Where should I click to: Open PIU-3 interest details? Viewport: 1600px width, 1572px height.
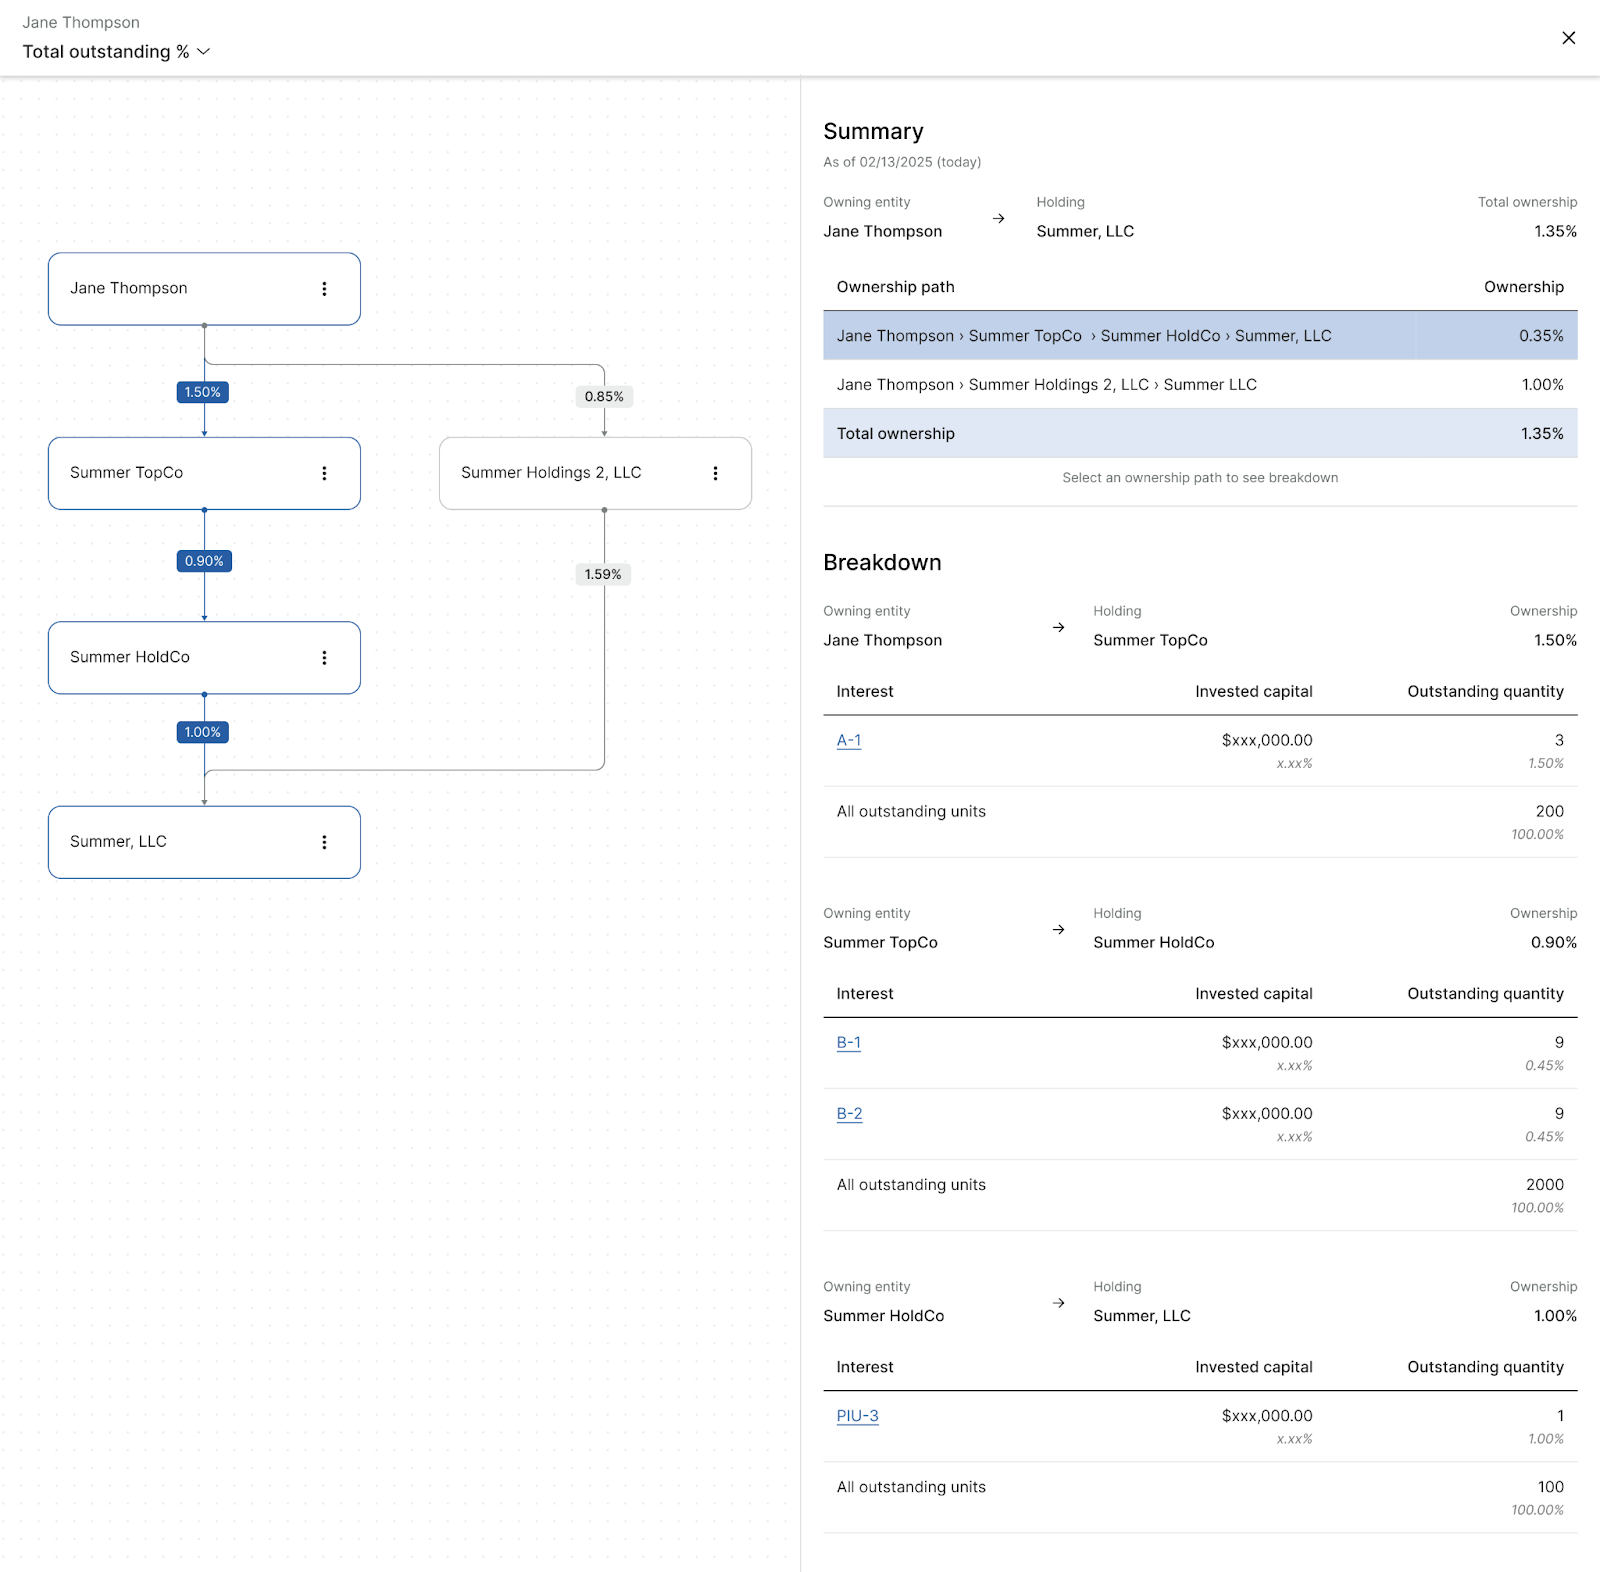856,1415
